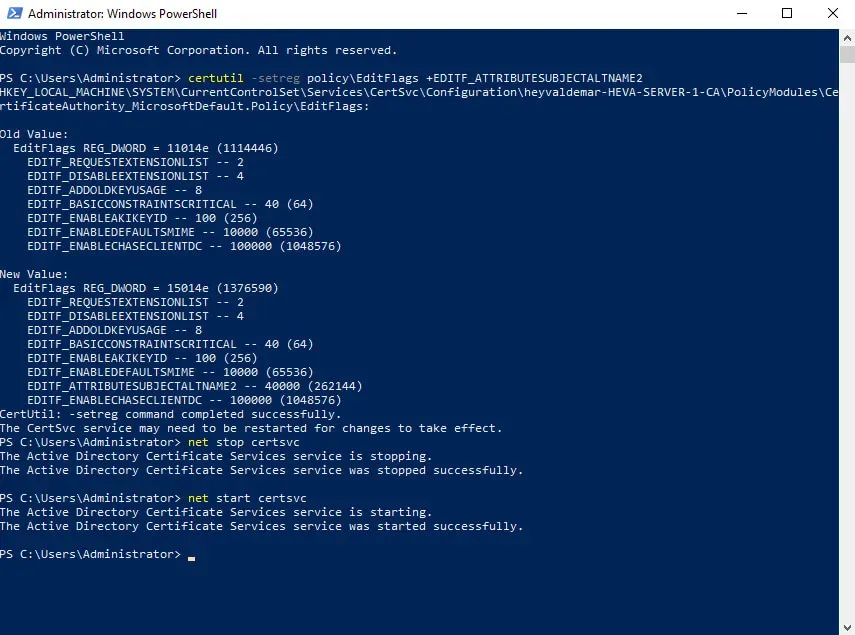Click the 'net stop certsvc' command

(244, 442)
